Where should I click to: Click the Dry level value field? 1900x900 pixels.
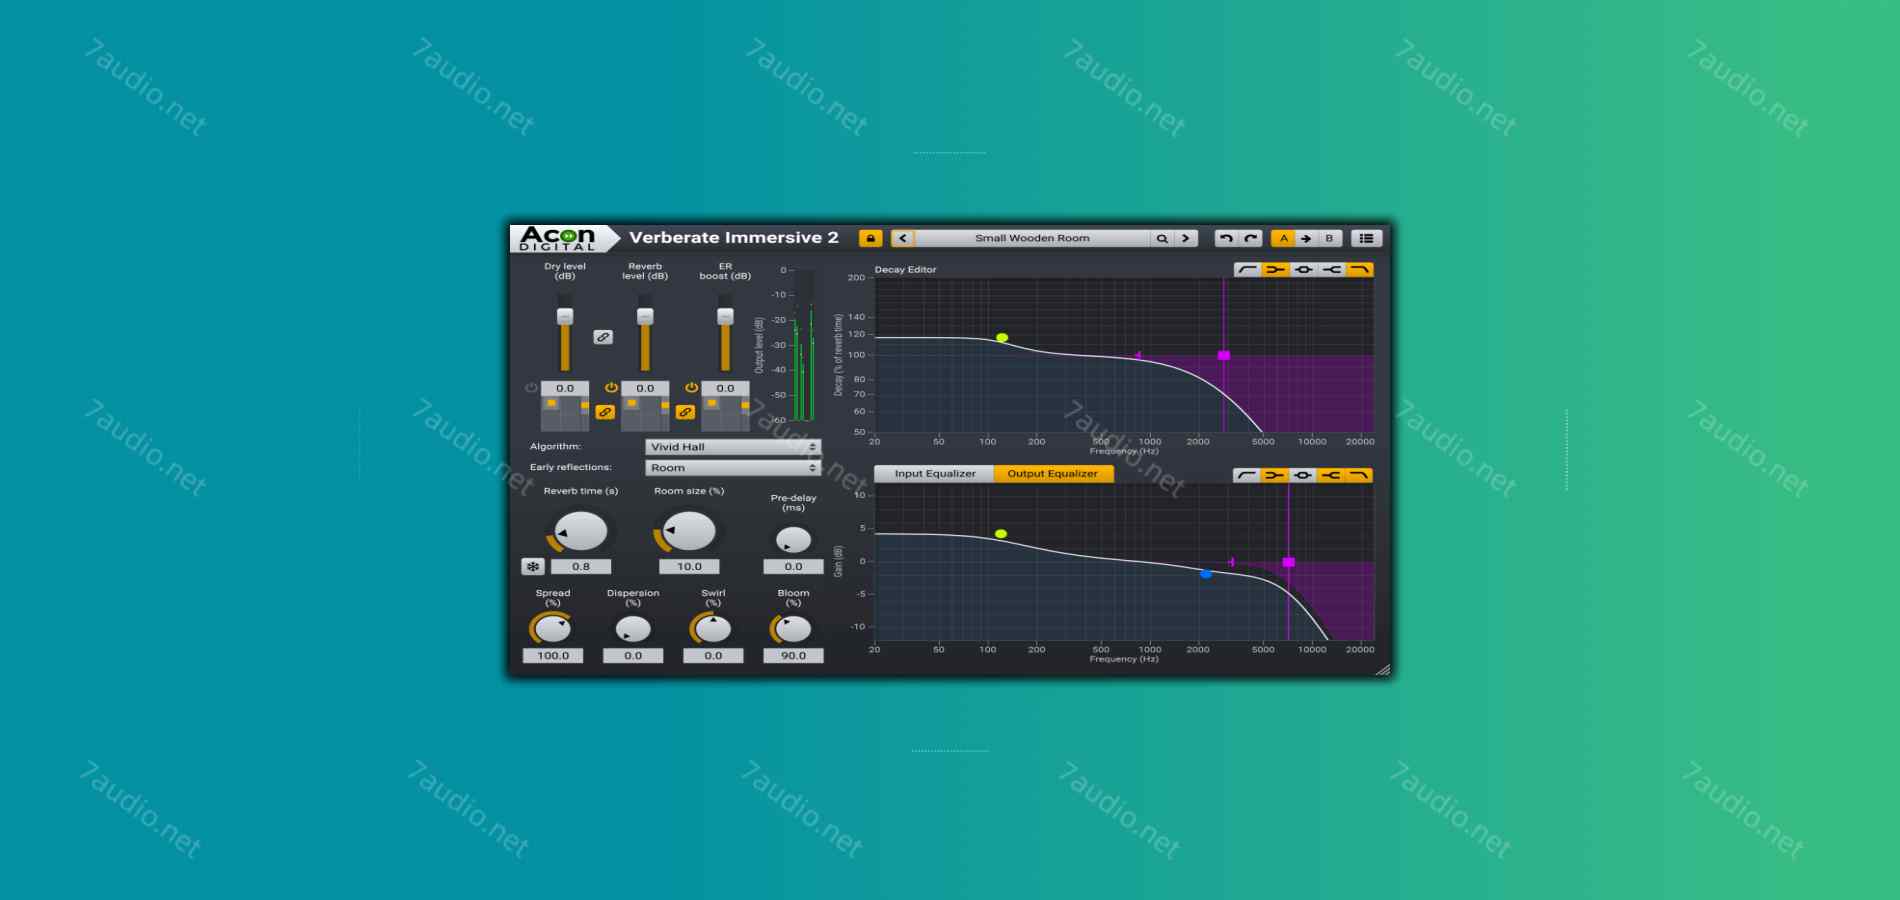click(565, 388)
